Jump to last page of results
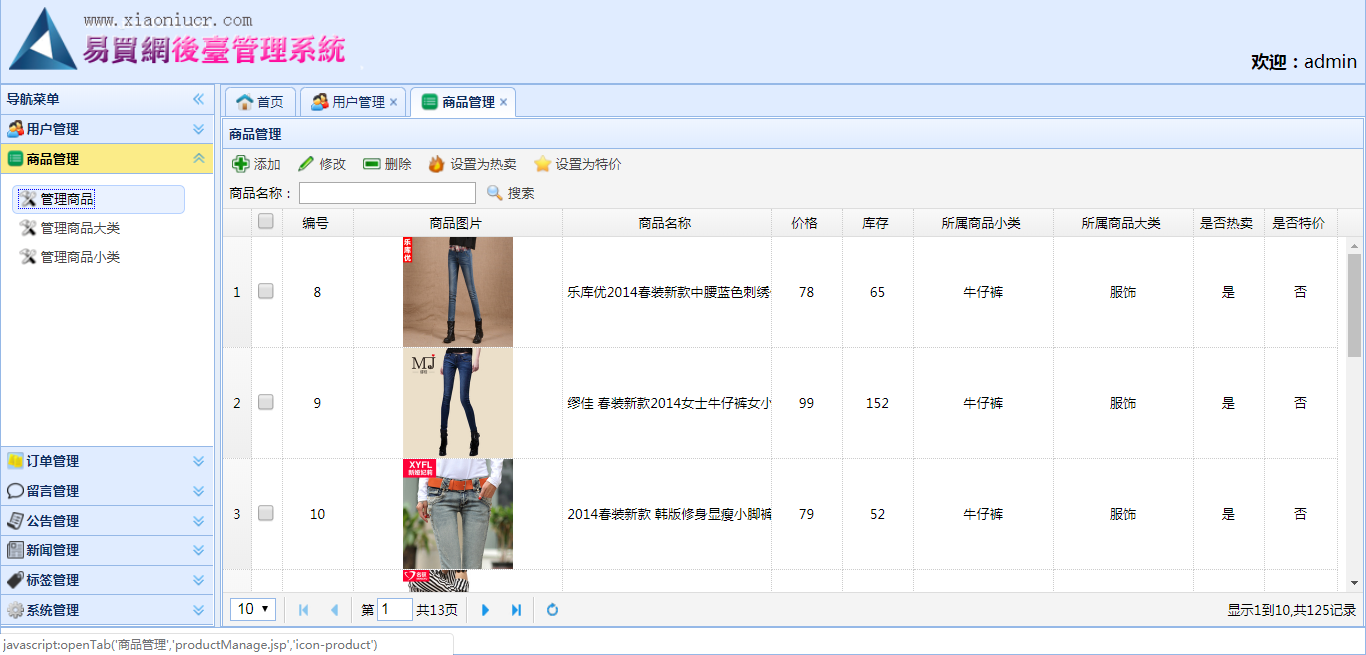The height and width of the screenshot is (655, 1366). point(516,610)
